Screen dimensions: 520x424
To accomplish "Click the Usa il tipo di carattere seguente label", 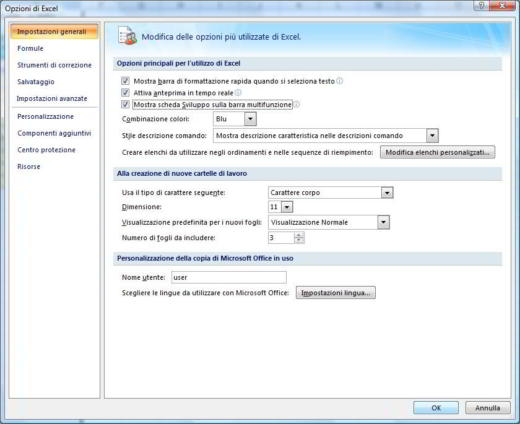I will [x=173, y=193].
